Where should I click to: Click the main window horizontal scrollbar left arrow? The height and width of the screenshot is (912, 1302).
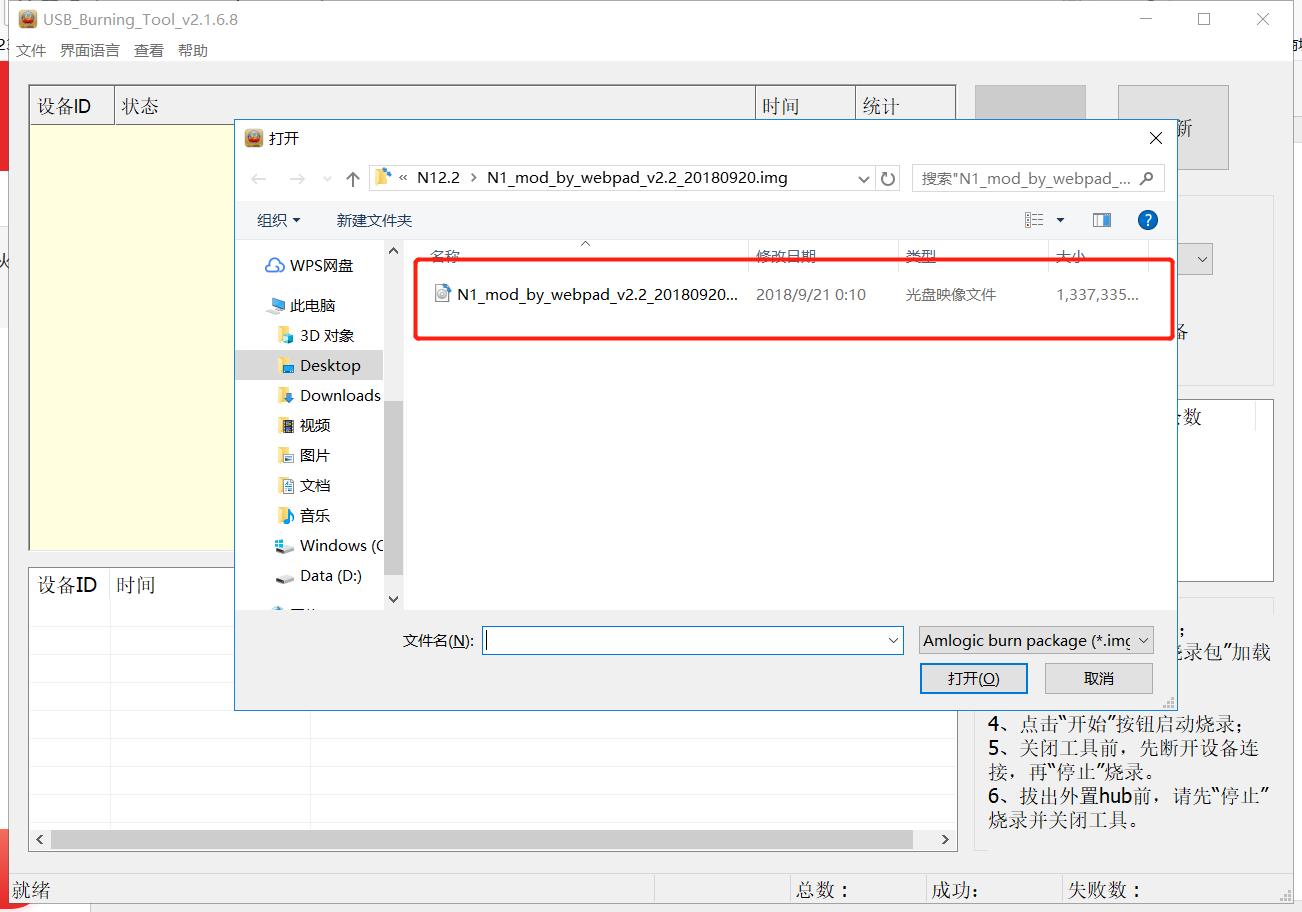tap(40, 840)
